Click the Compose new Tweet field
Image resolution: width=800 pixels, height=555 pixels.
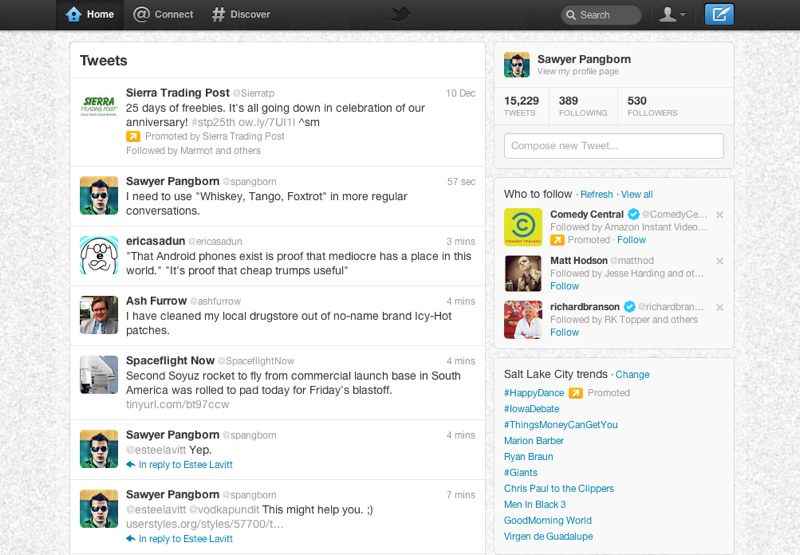pyautogui.click(x=614, y=146)
